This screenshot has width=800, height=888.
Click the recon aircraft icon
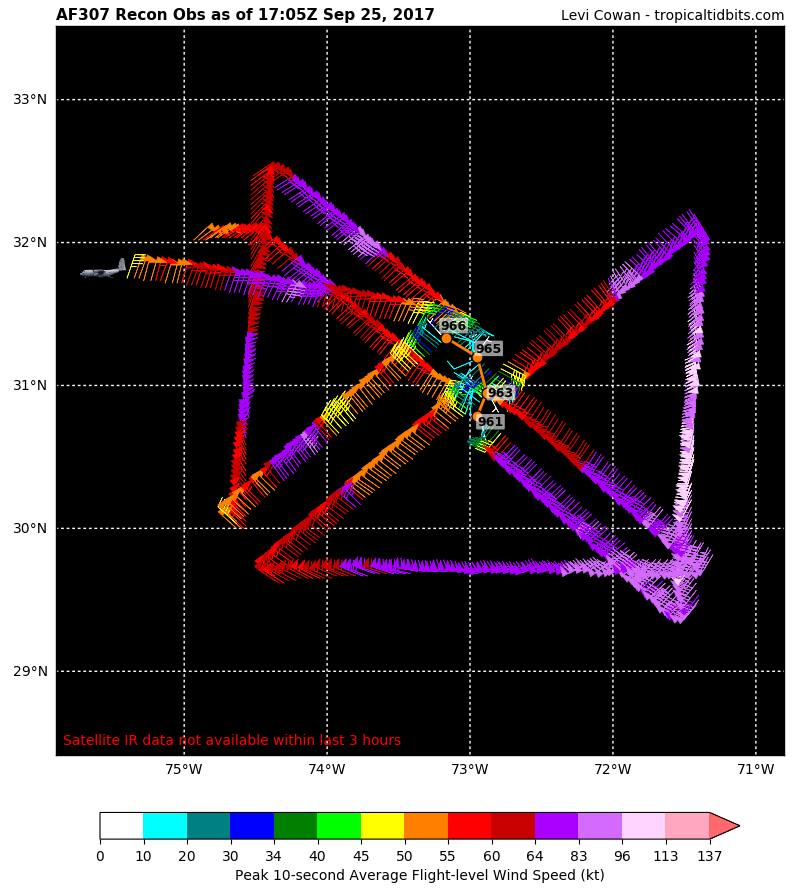(x=104, y=269)
